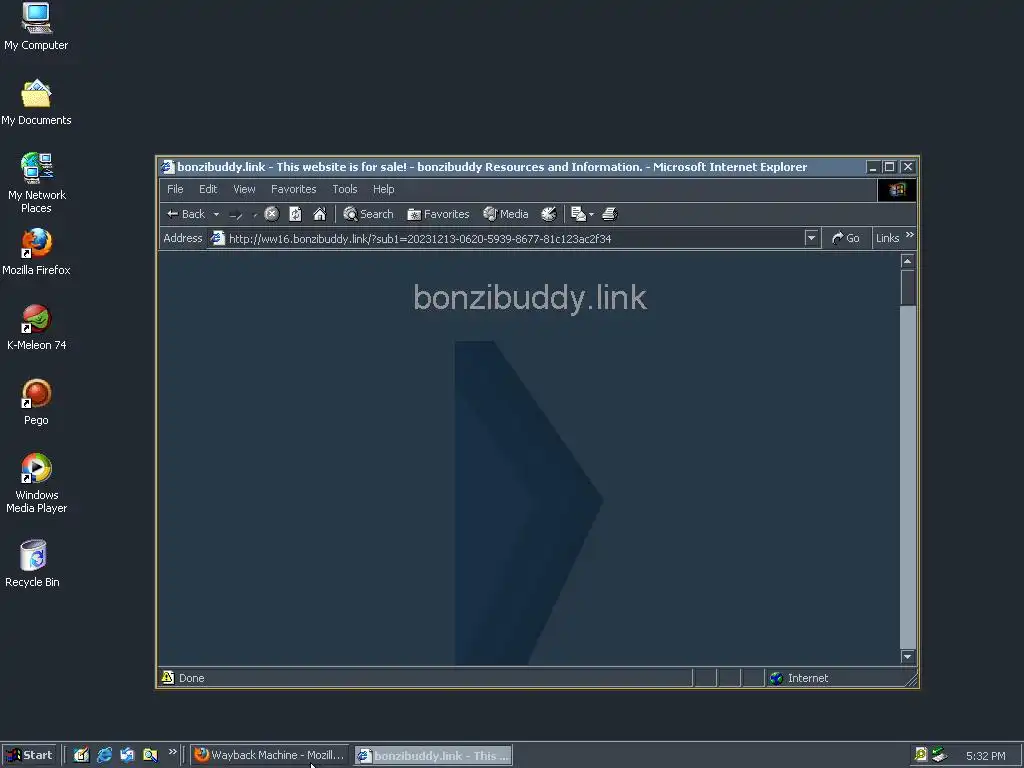The height and width of the screenshot is (768, 1024).
Task: Maximize the Internet Explorer window
Action: 889,167
